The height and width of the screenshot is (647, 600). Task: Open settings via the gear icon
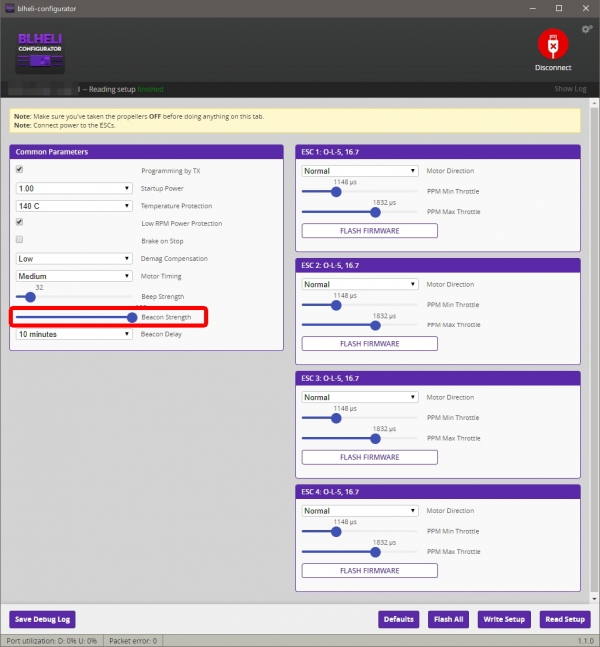(587, 29)
